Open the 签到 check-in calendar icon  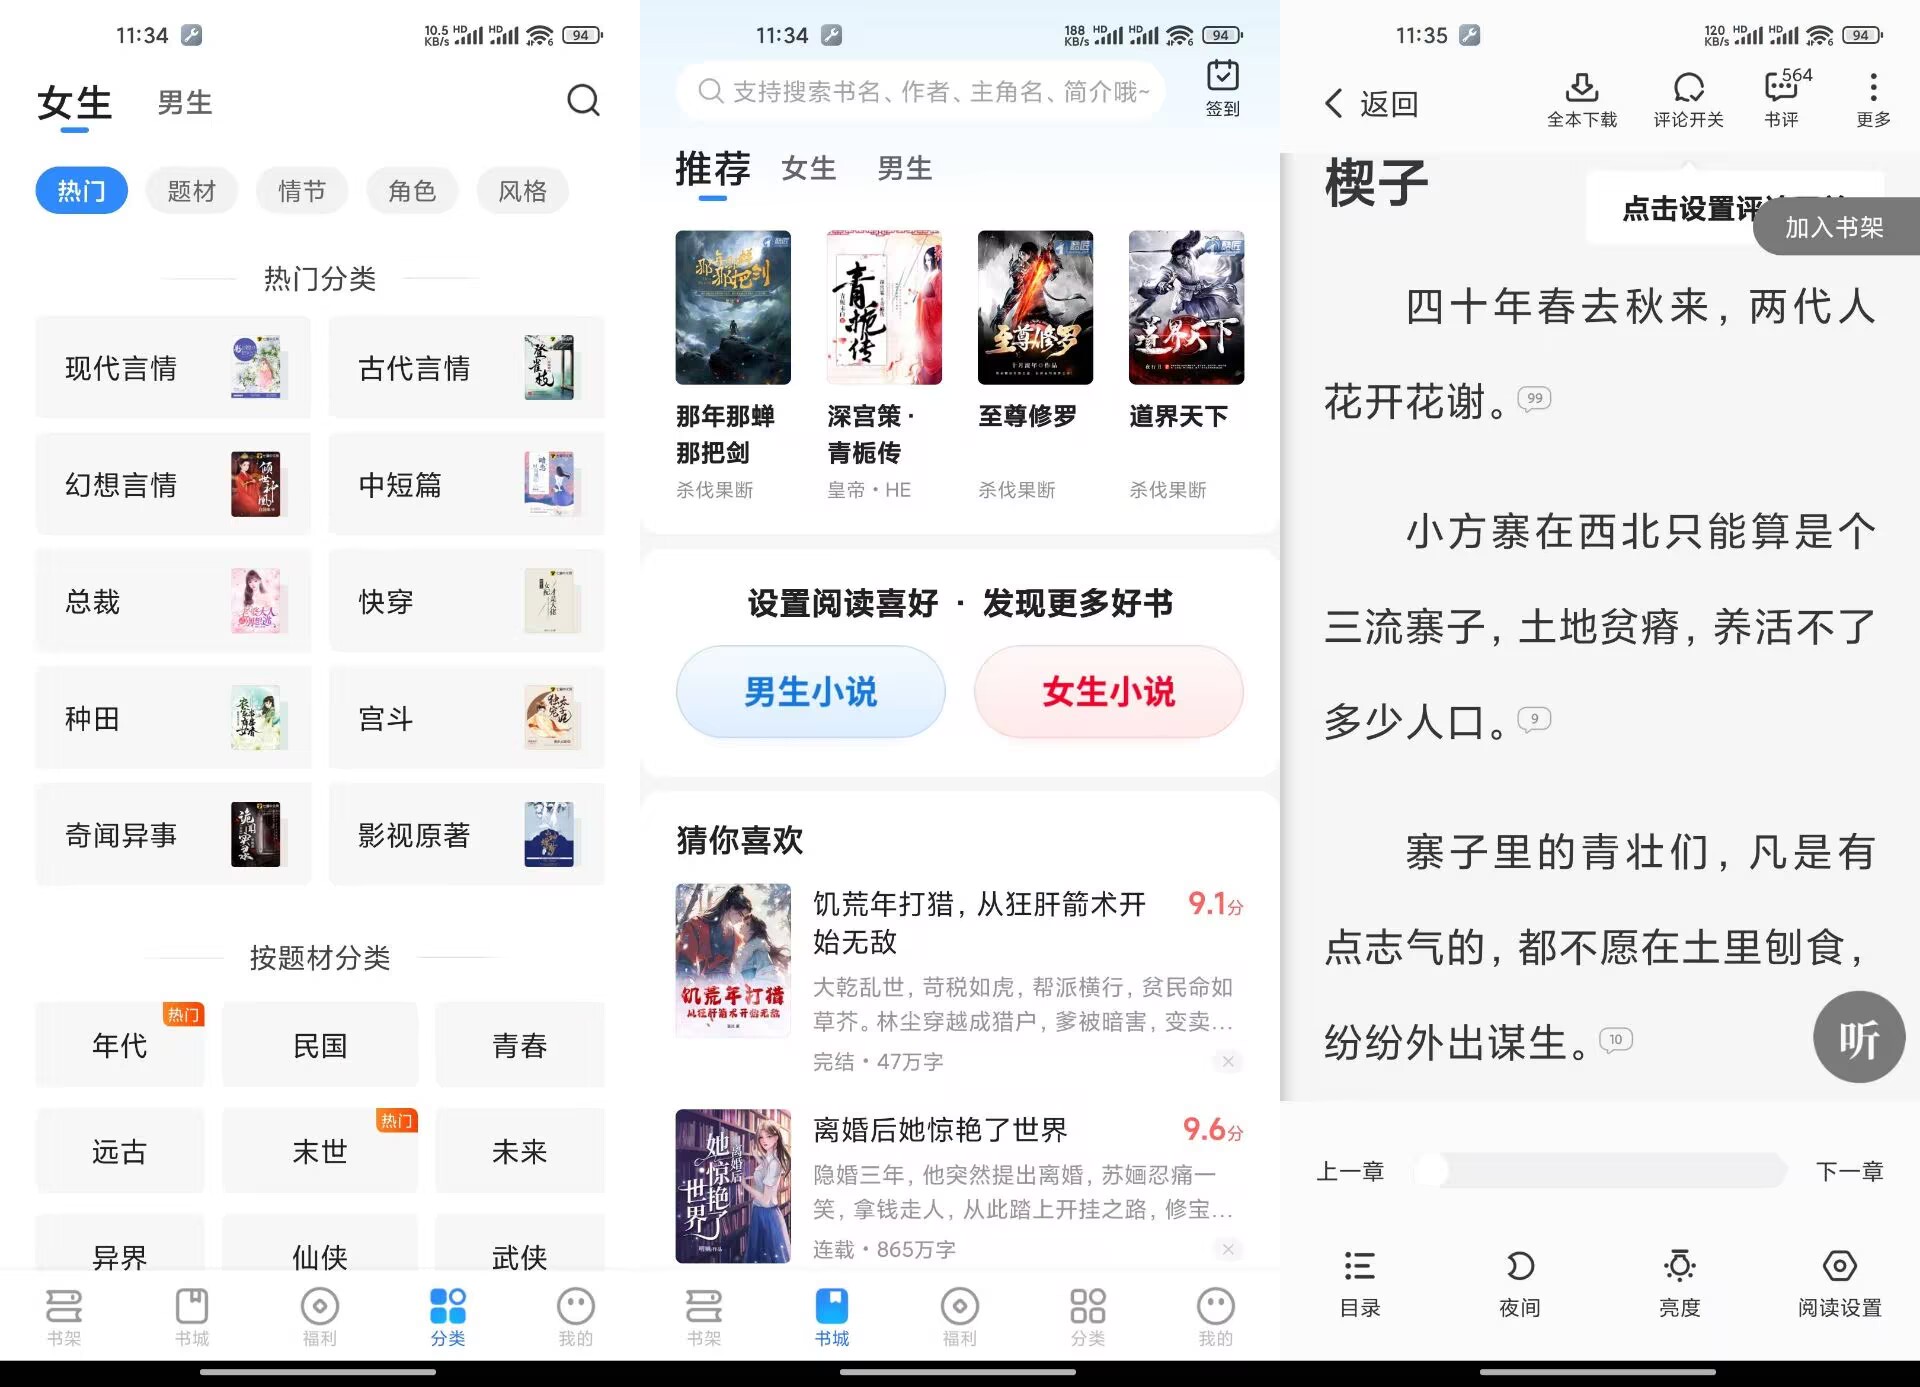coord(1222,88)
